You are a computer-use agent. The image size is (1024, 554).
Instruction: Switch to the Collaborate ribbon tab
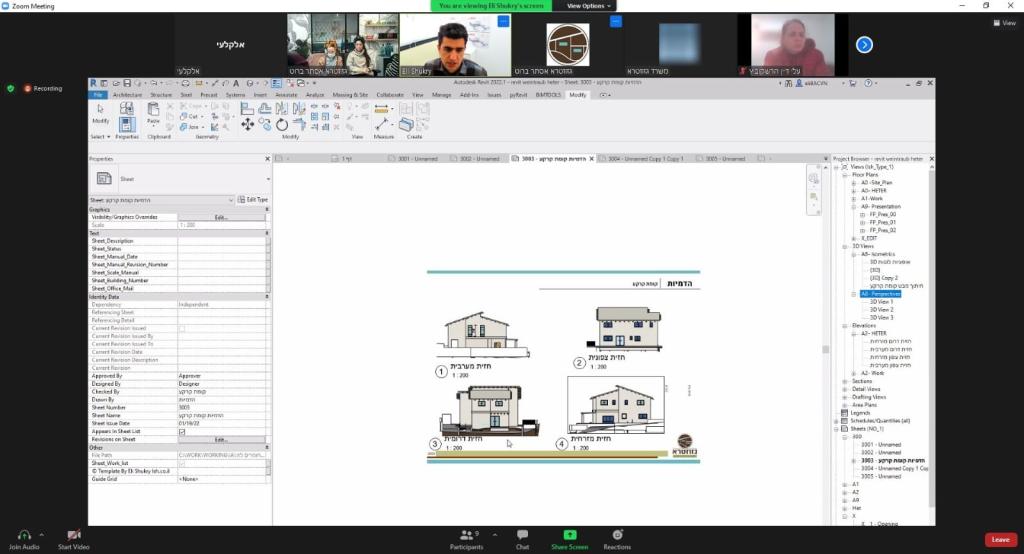[x=390, y=95]
